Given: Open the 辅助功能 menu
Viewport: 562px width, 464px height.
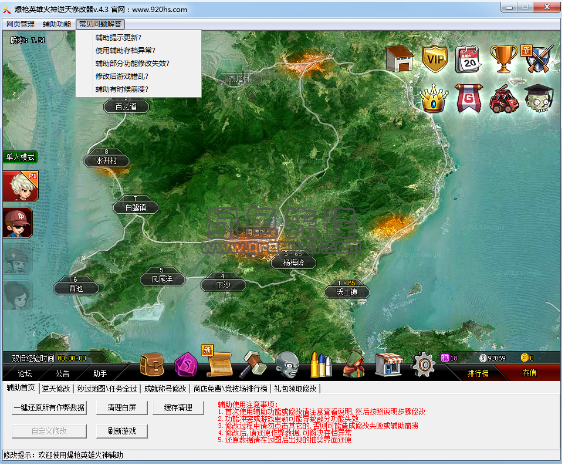Looking at the screenshot, I should pyautogui.click(x=57, y=24).
